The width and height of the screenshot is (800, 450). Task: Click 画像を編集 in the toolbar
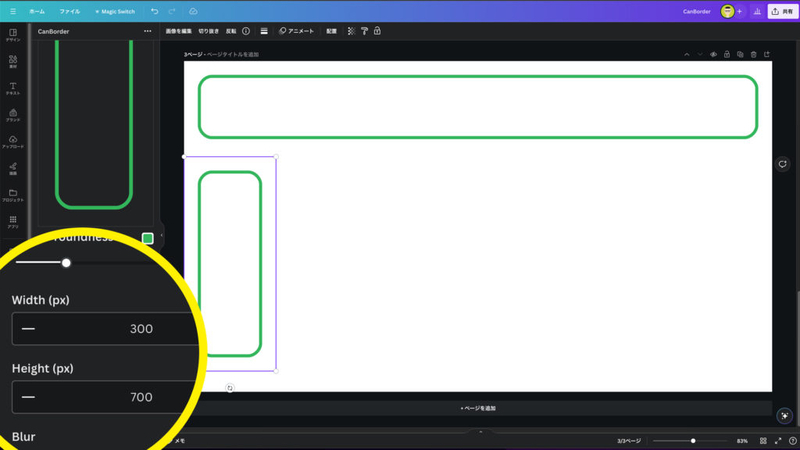(x=179, y=31)
